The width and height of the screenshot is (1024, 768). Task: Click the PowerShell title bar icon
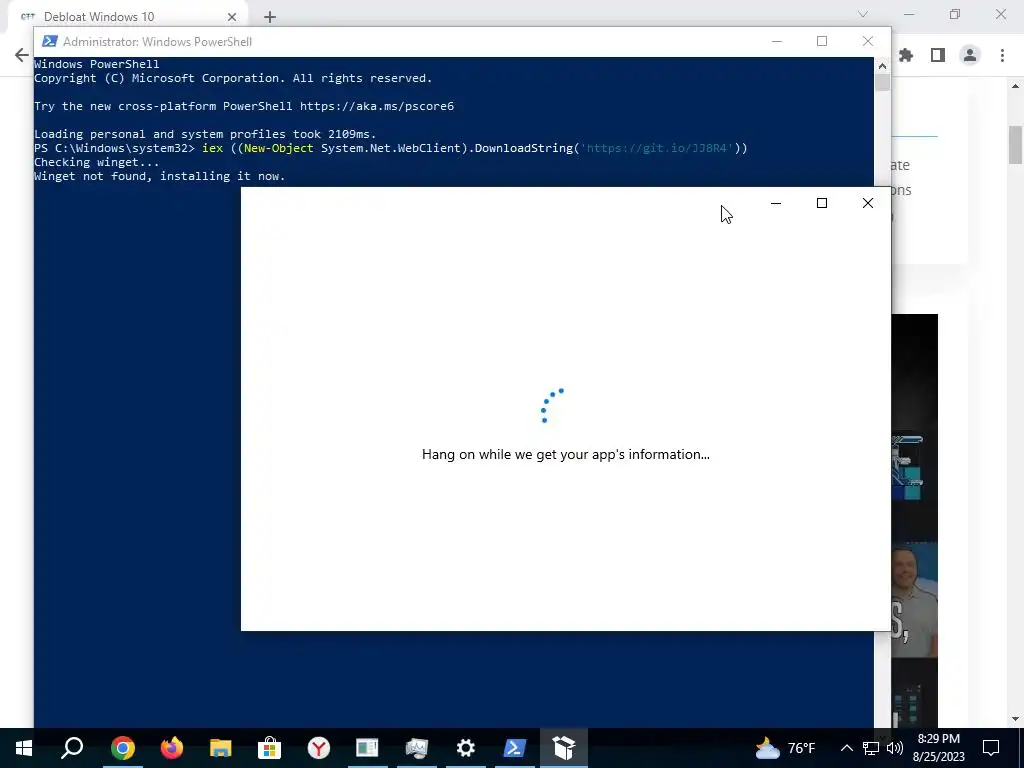pyautogui.click(x=49, y=41)
